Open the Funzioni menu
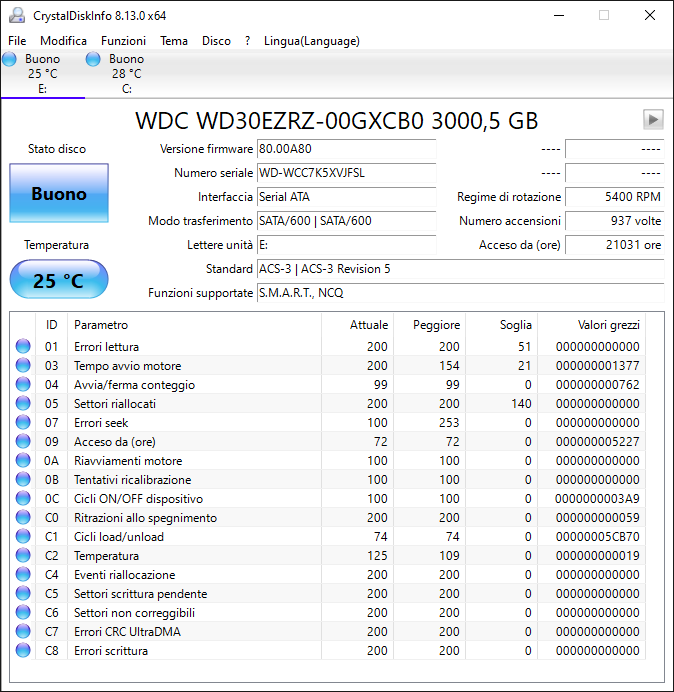Image resolution: width=674 pixels, height=692 pixels. pyautogui.click(x=123, y=41)
